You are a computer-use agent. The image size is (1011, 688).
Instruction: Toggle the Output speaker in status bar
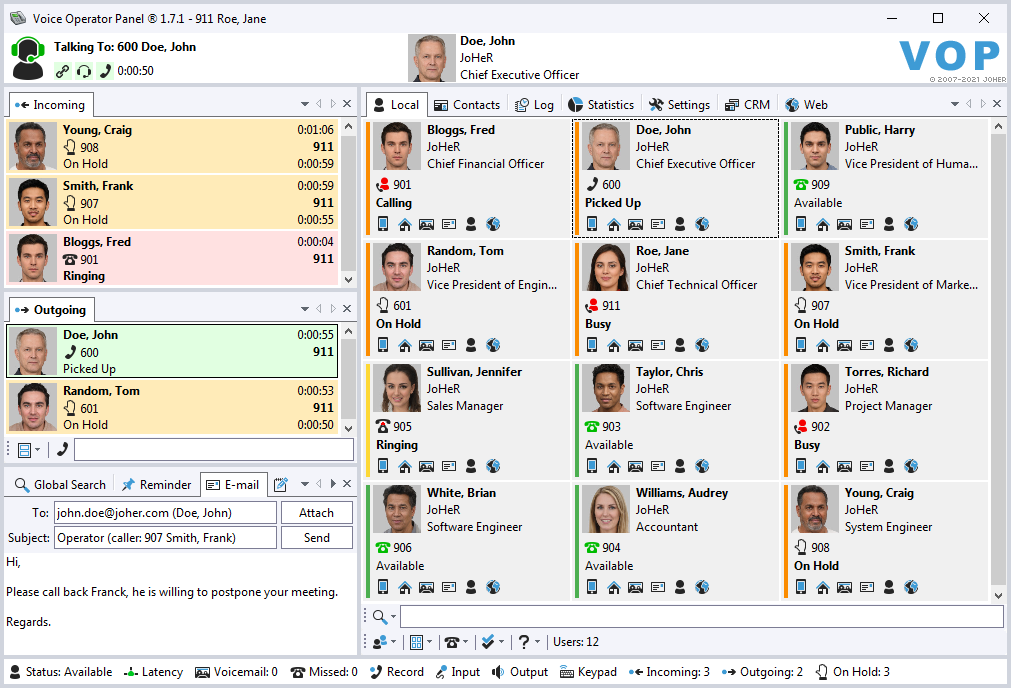click(519, 672)
